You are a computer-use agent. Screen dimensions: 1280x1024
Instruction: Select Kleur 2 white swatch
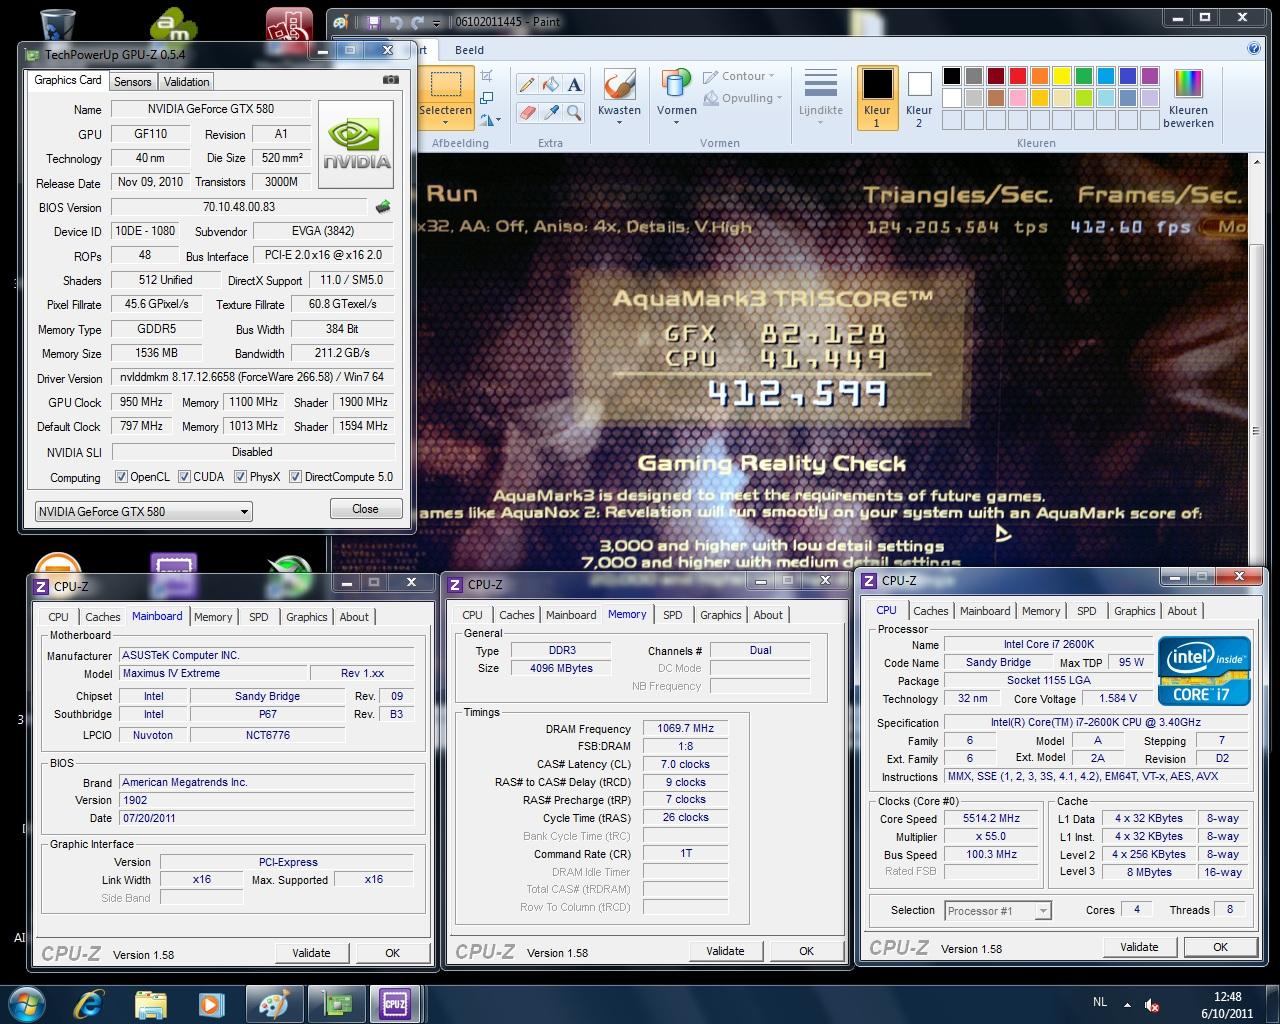[919, 98]
